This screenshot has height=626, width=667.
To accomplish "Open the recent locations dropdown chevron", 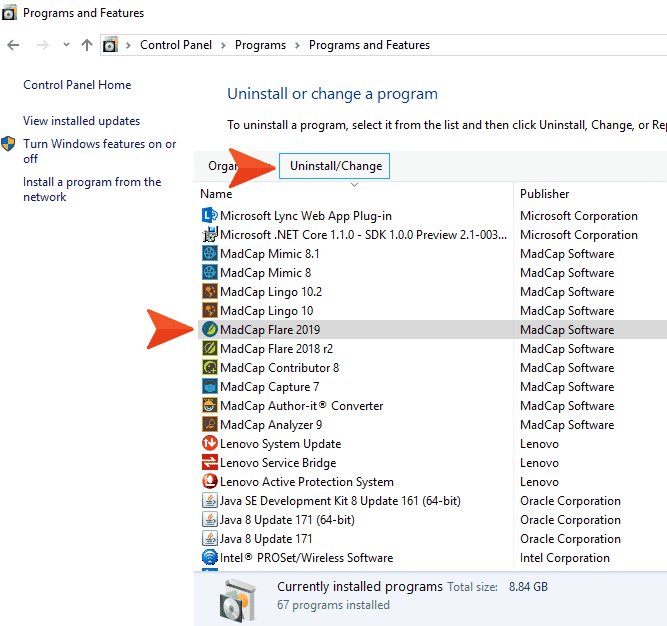I will tap(66, 44).
